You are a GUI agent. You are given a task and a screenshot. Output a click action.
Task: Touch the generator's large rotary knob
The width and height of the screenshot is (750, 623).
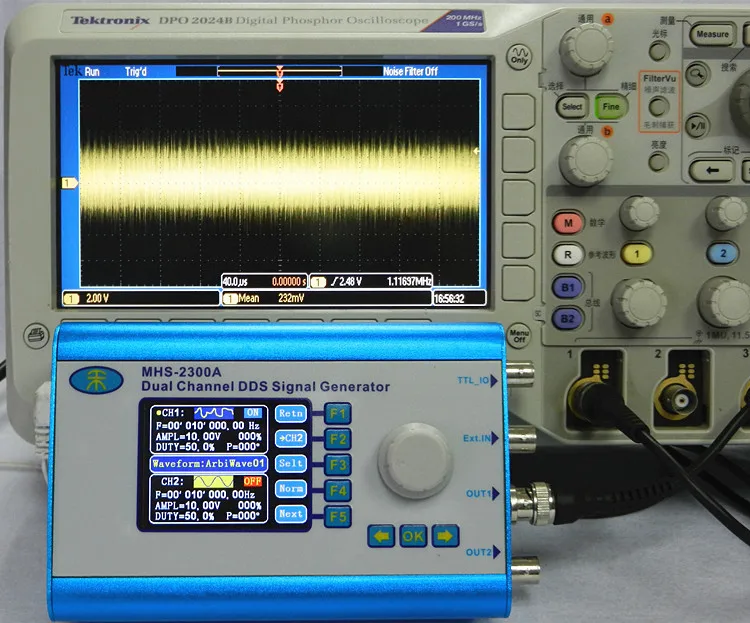click(x=415, y=460)
